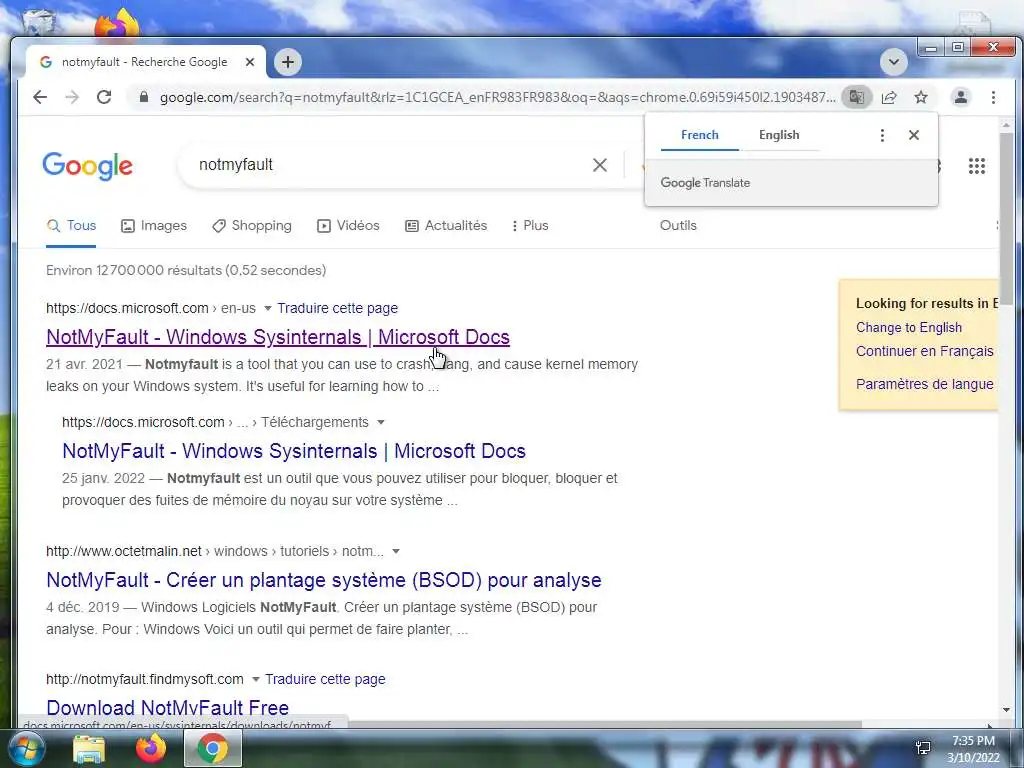The width and height of the screenshot is (1024, 768).
Task: Click the browser forward arrow
Action: click(72, 97)
